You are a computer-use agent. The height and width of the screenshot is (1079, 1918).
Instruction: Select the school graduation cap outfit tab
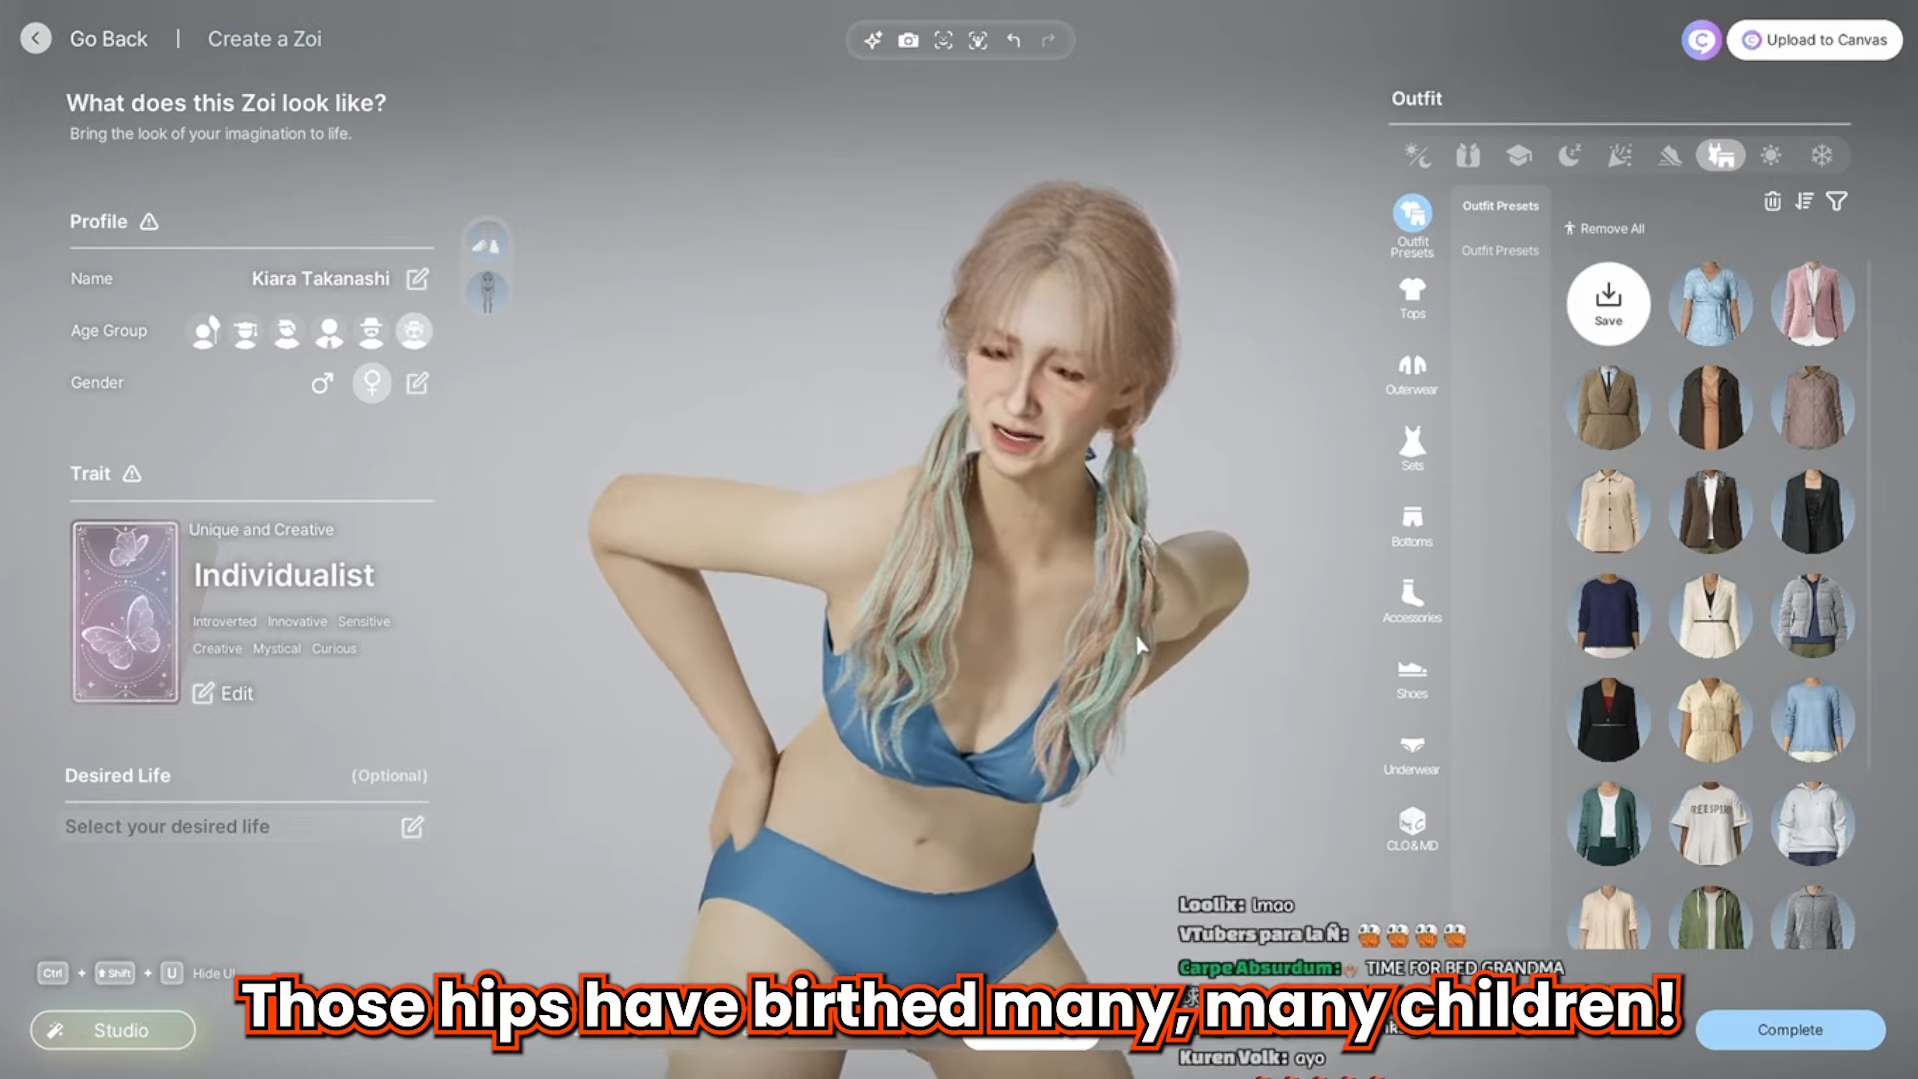coord(1519,156)
